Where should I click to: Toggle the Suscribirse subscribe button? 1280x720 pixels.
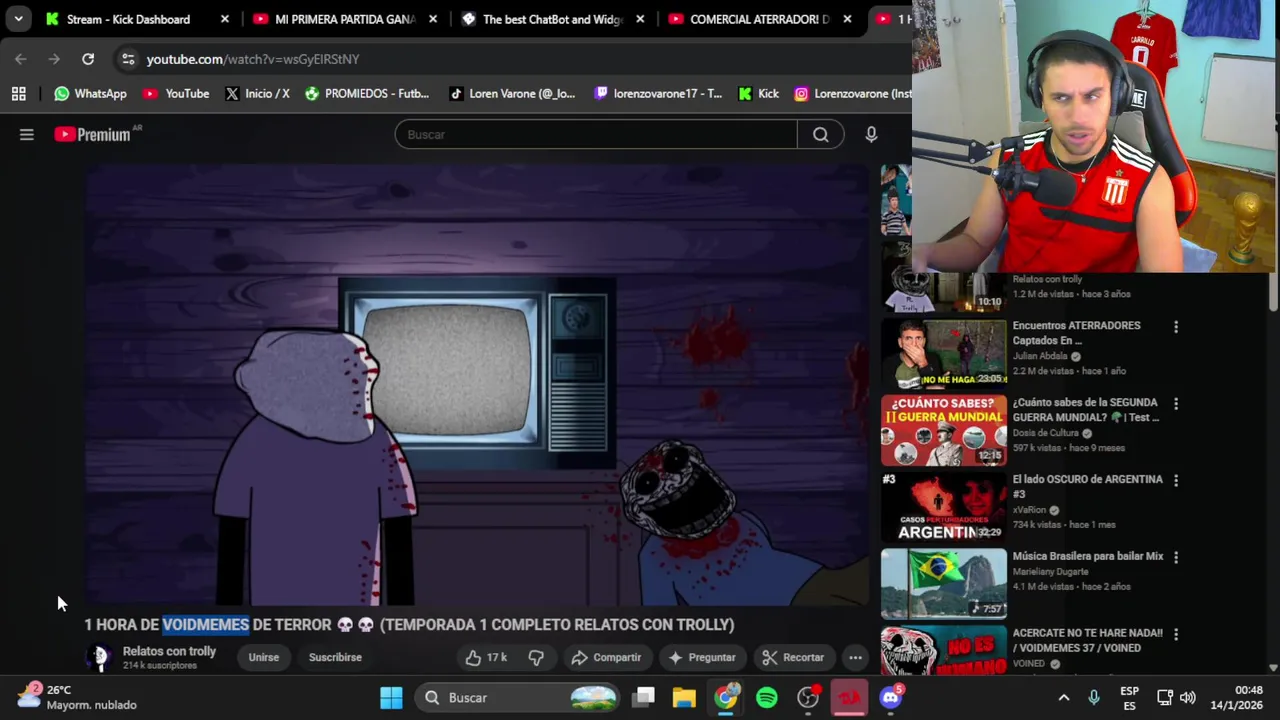(x=335, y=657)
